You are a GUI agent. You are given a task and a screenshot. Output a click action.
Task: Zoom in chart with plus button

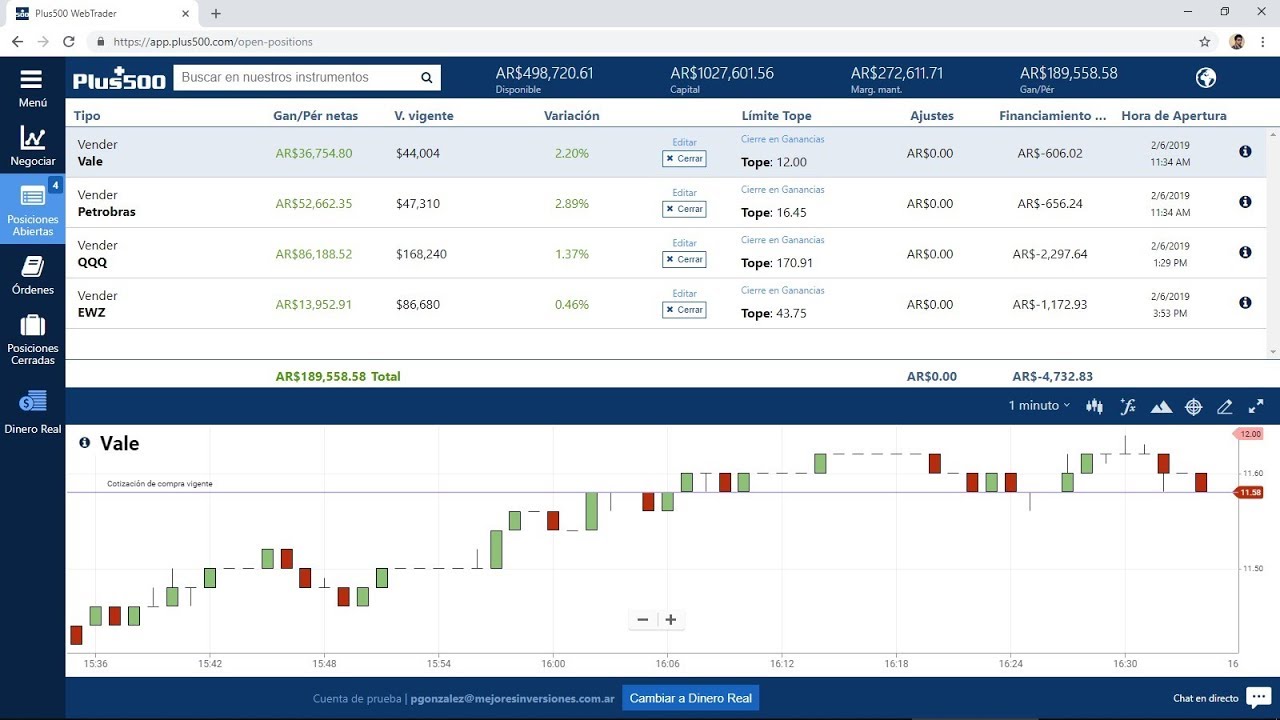pyautogui.click(x=671, y=619)
